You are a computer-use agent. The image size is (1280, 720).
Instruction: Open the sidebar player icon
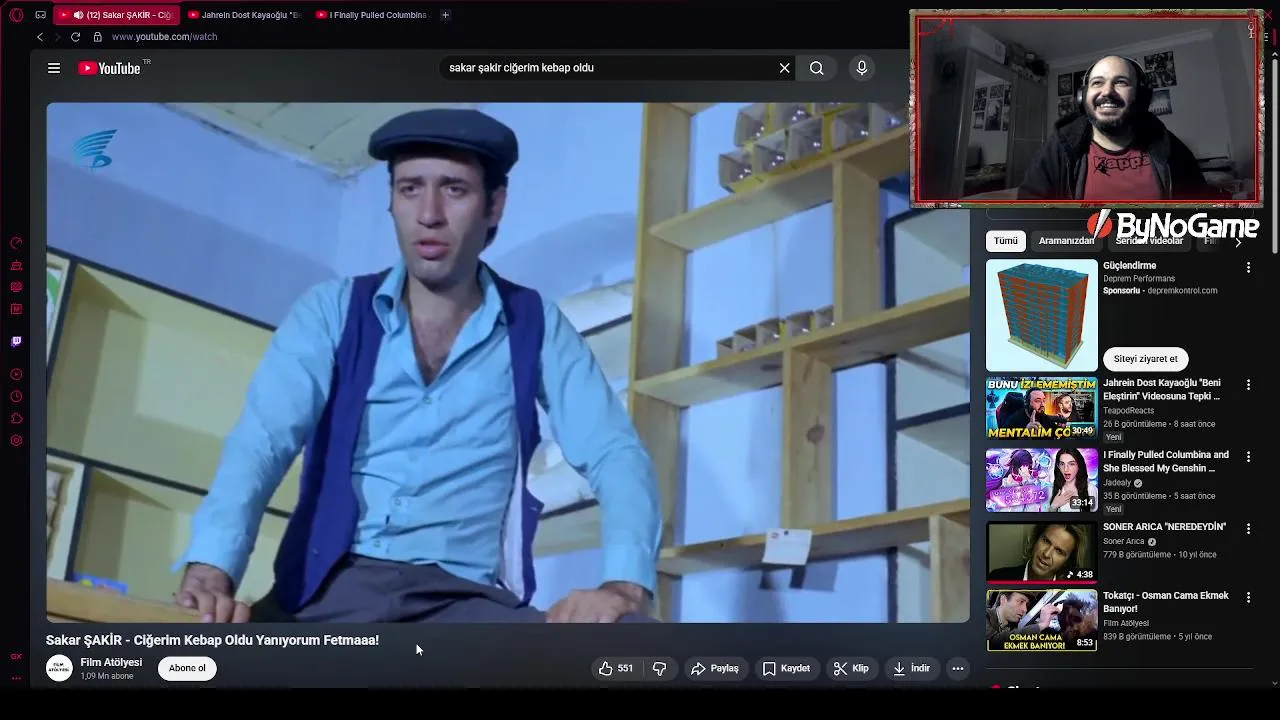pyautogui.click(x=16, y=375)
